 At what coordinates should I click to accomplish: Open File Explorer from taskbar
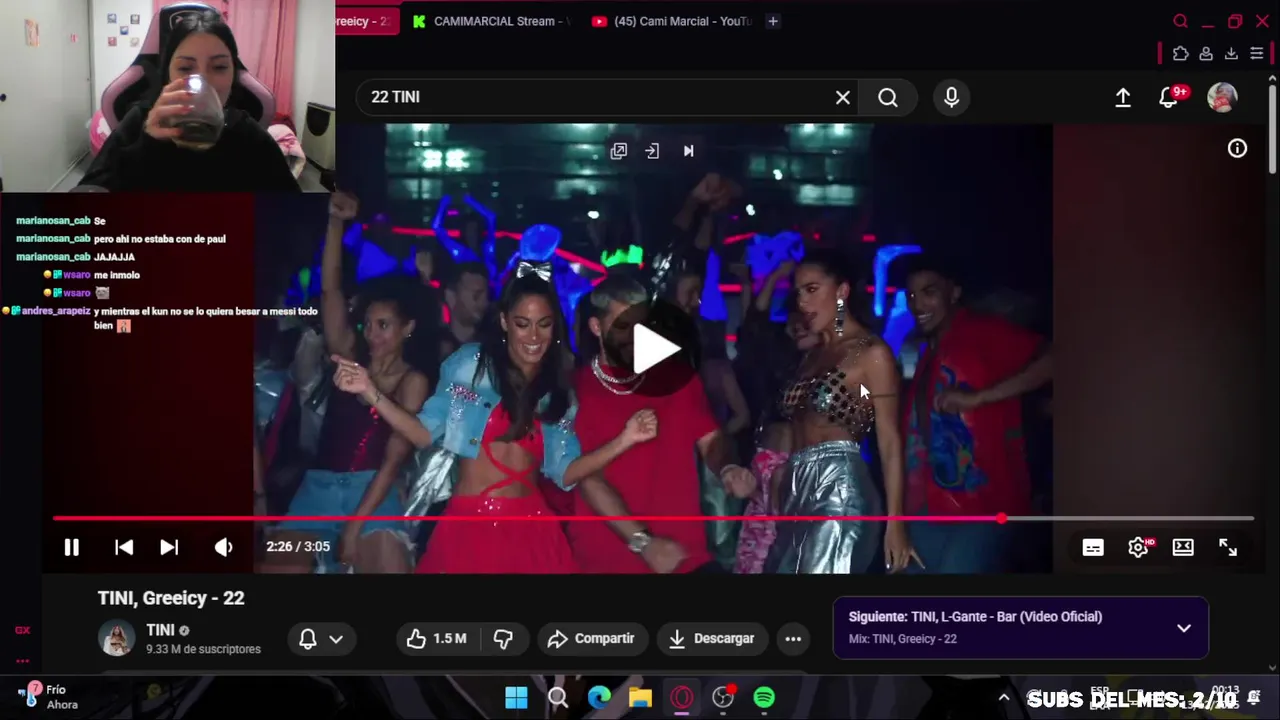point(640,697)
